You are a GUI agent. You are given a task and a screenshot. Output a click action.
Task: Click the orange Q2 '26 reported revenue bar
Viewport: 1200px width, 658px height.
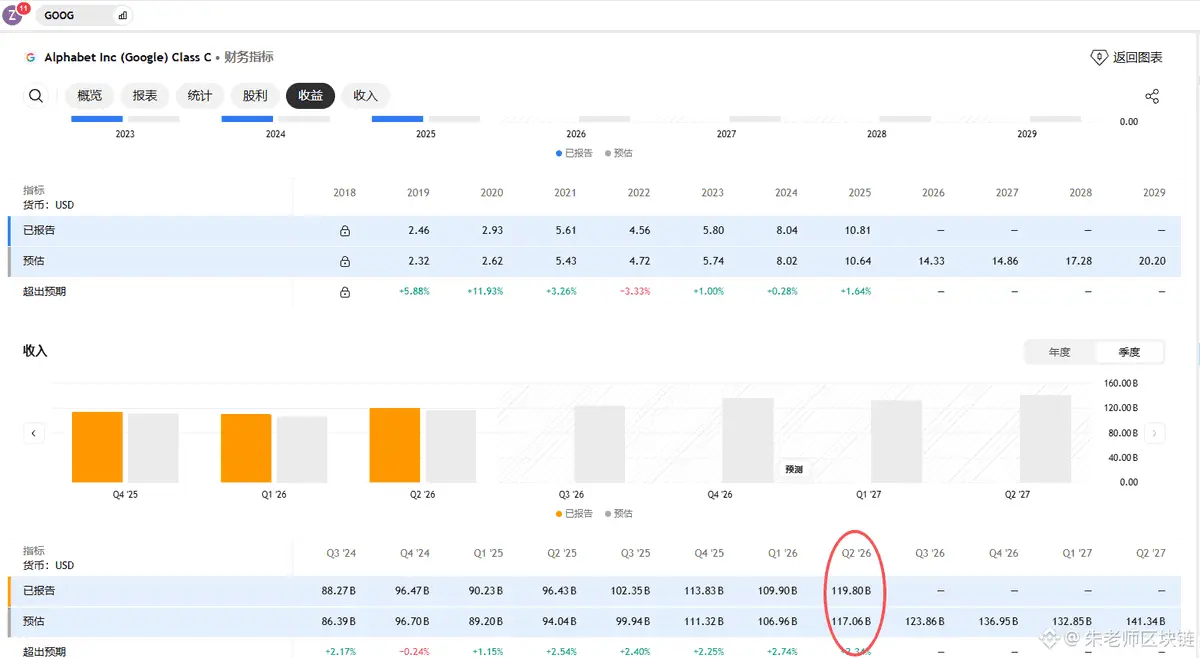coord(395,445)
